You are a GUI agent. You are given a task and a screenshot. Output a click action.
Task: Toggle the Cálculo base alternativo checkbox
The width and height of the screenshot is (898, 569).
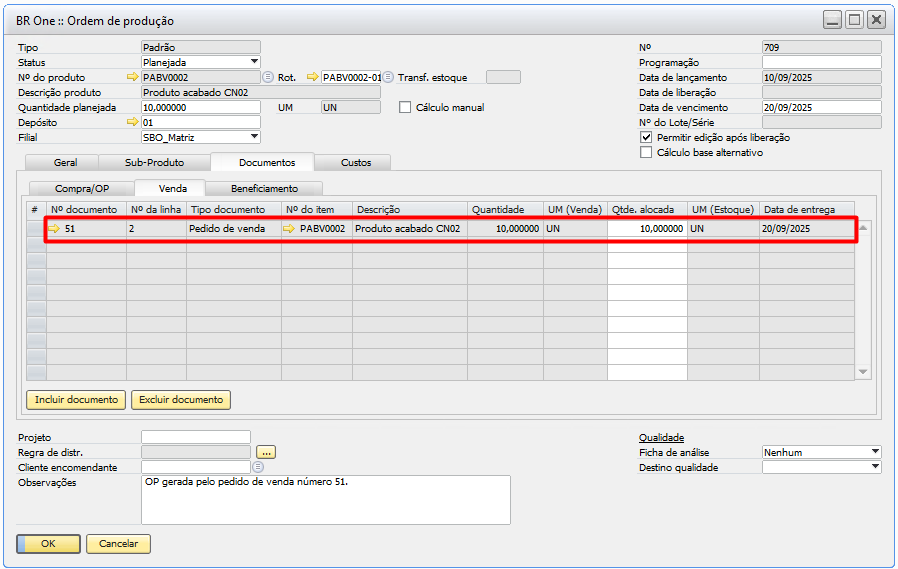click(646, 152)
